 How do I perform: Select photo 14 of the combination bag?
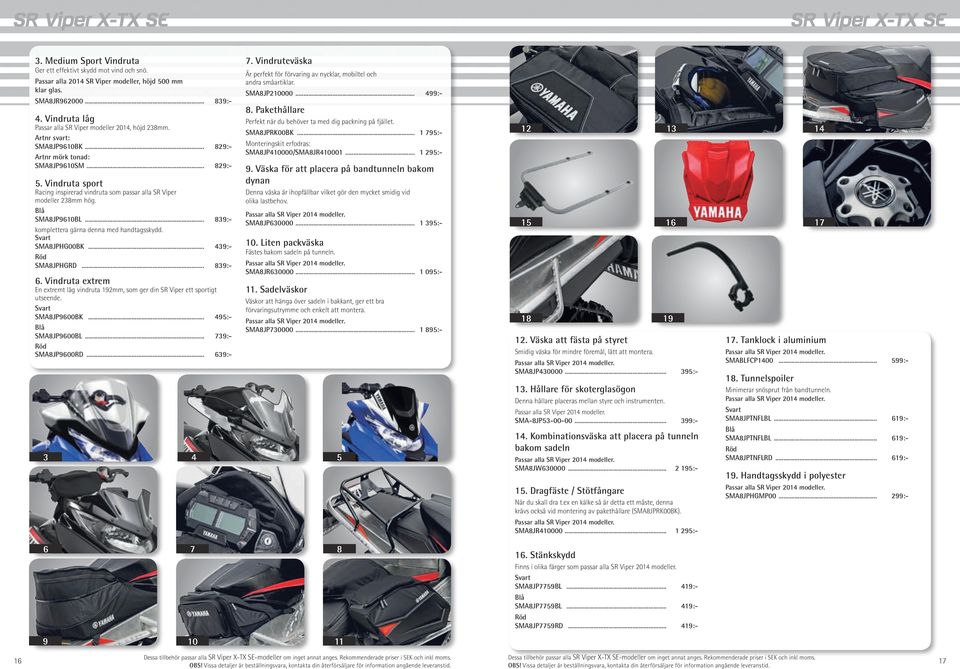(867, 89)
